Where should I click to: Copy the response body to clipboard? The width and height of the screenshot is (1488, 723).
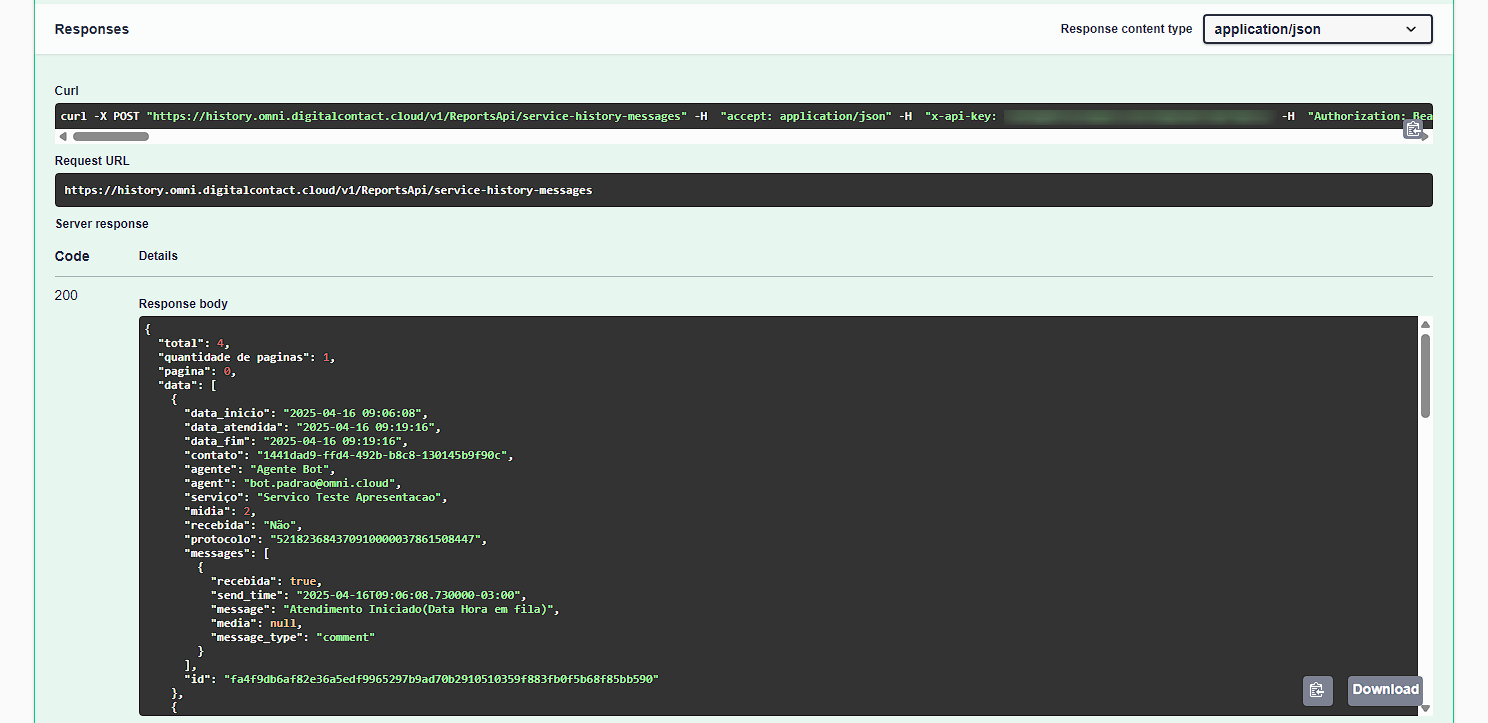(1317, 690)
